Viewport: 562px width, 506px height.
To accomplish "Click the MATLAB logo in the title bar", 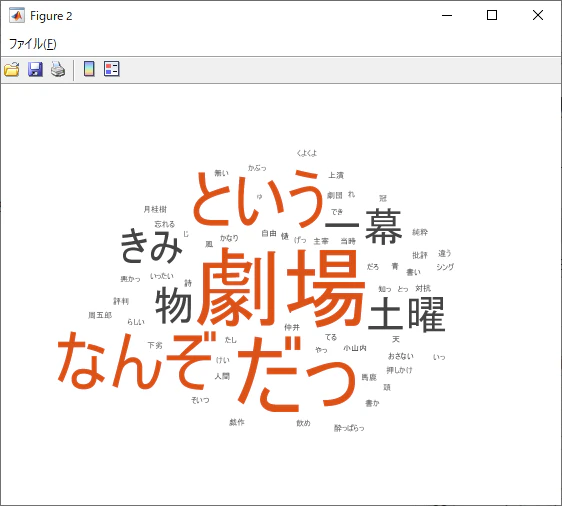I will pos(17,15).
